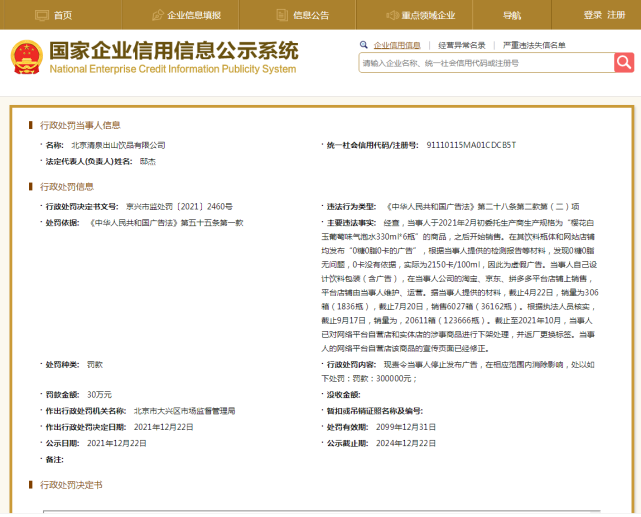Click the credit code 91110115MA01CDCB5T
Viewport: 641px width, 517px height.
[x=471, y=145]
